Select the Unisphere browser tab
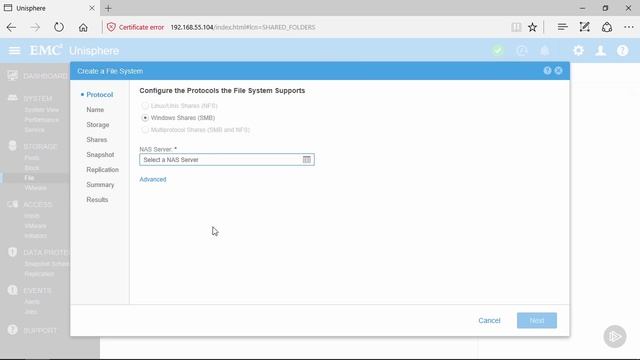 tap(49, 8)
